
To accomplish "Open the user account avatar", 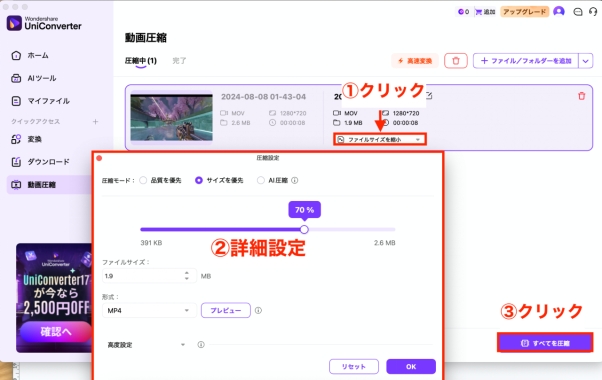I will (x=559, y=12).
